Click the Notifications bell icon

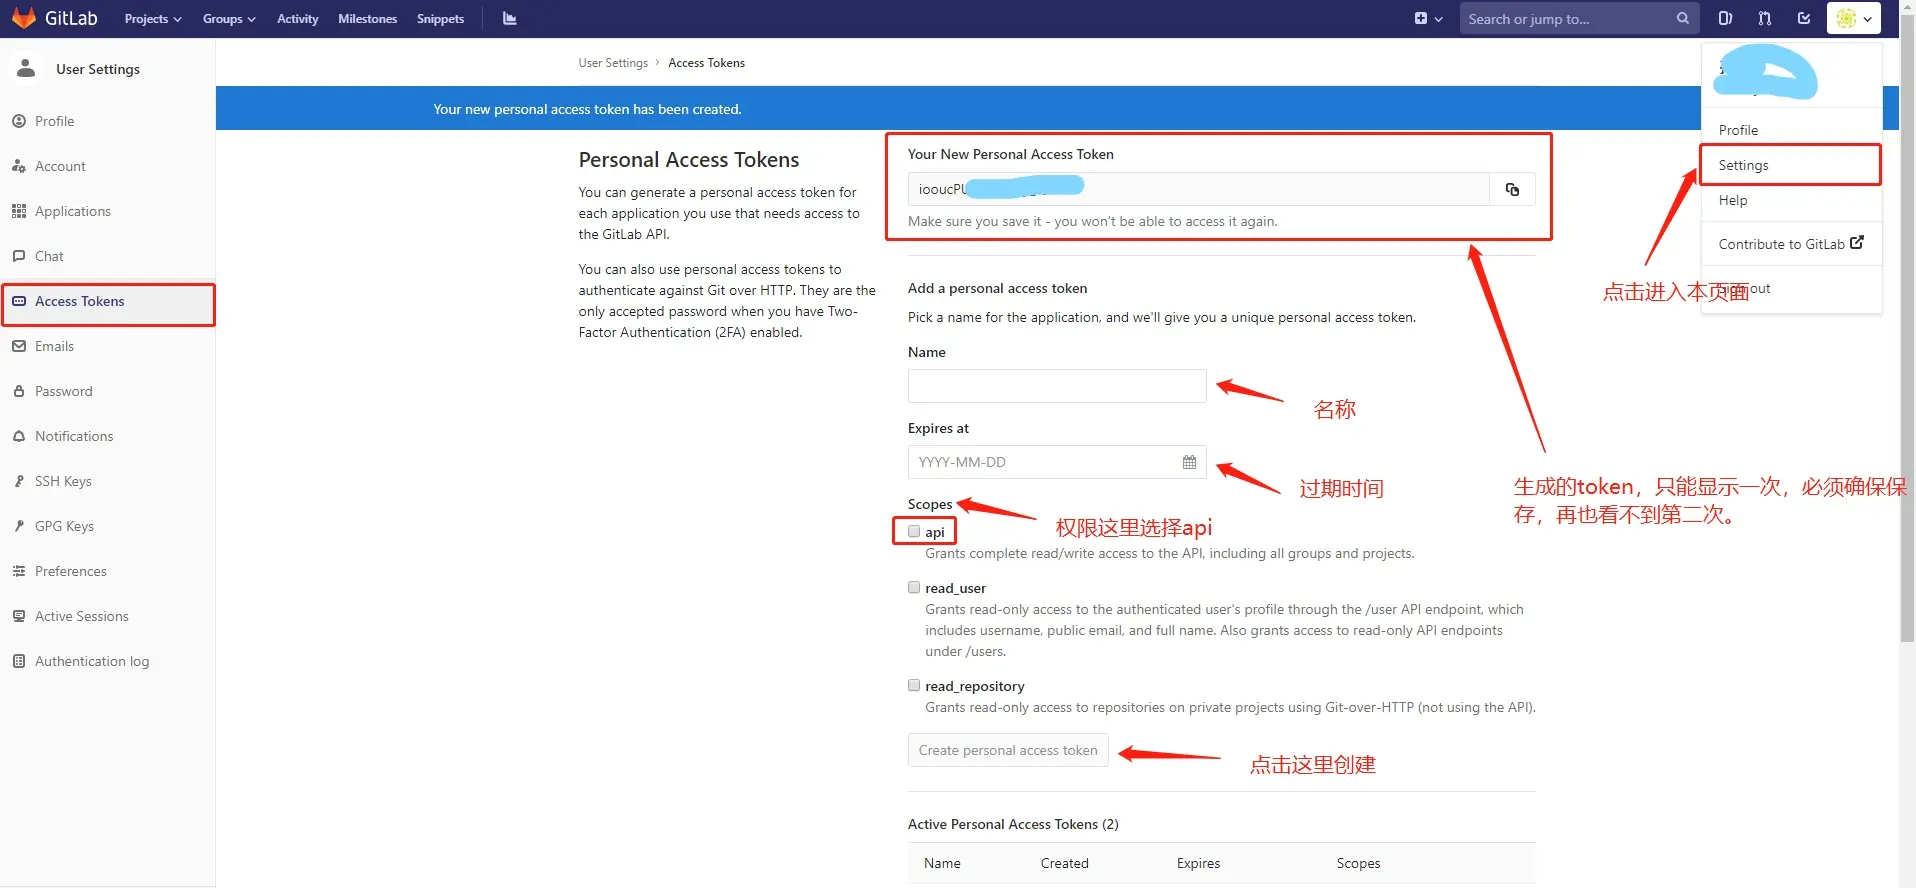pyautogui.click(x=19, y=436)
